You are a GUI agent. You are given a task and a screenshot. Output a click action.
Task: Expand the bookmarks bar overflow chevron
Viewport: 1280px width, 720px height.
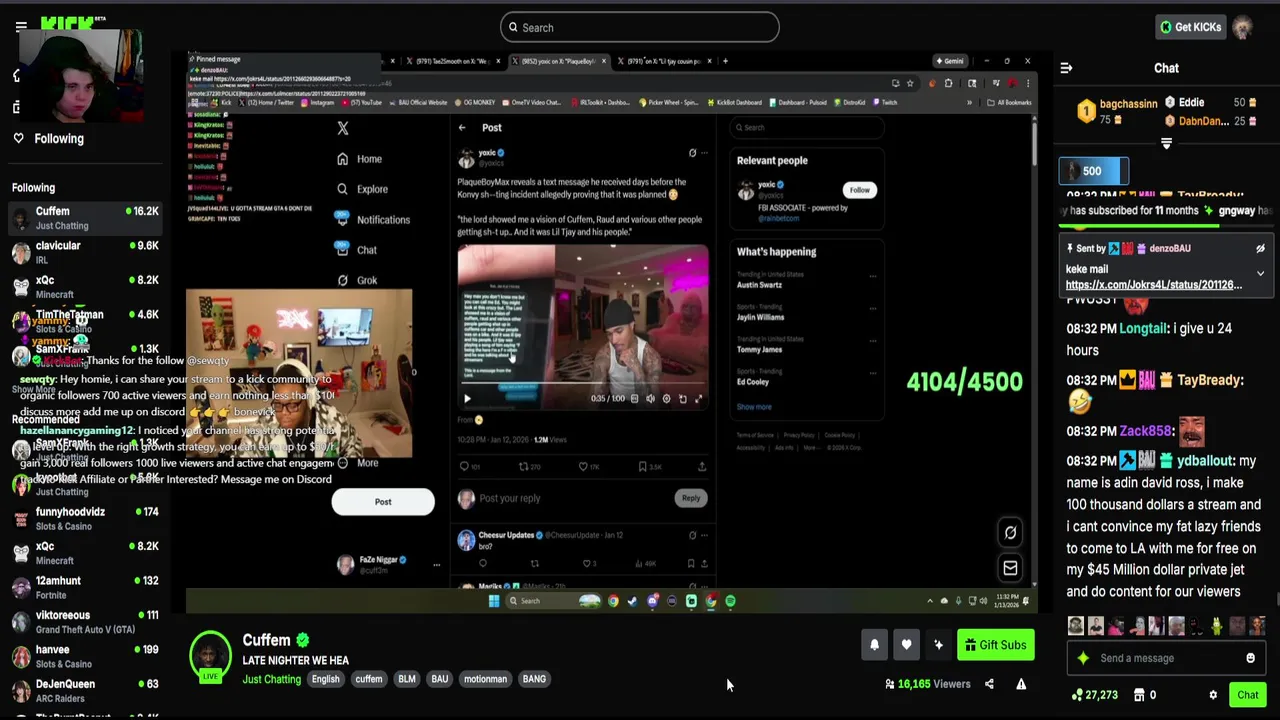pyautogui.click(x=969, y=102)
